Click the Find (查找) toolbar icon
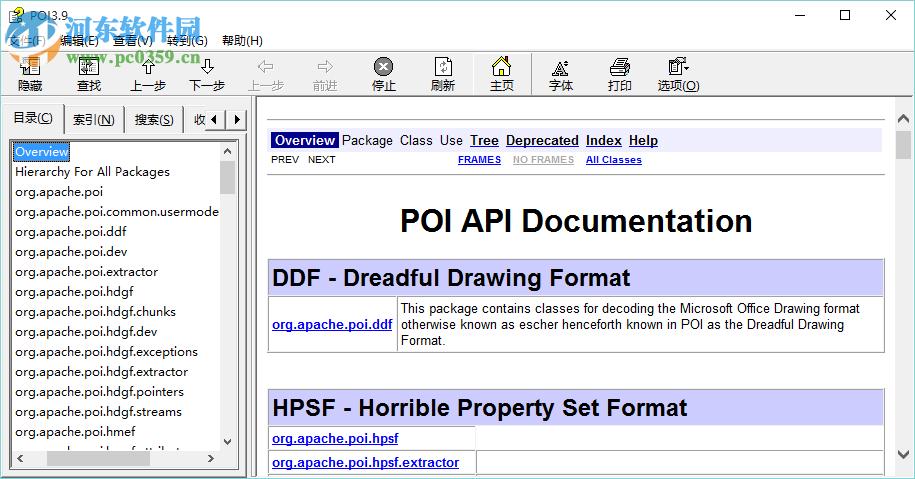The width and height of the screenshot is (915, 479). point(89,74)
